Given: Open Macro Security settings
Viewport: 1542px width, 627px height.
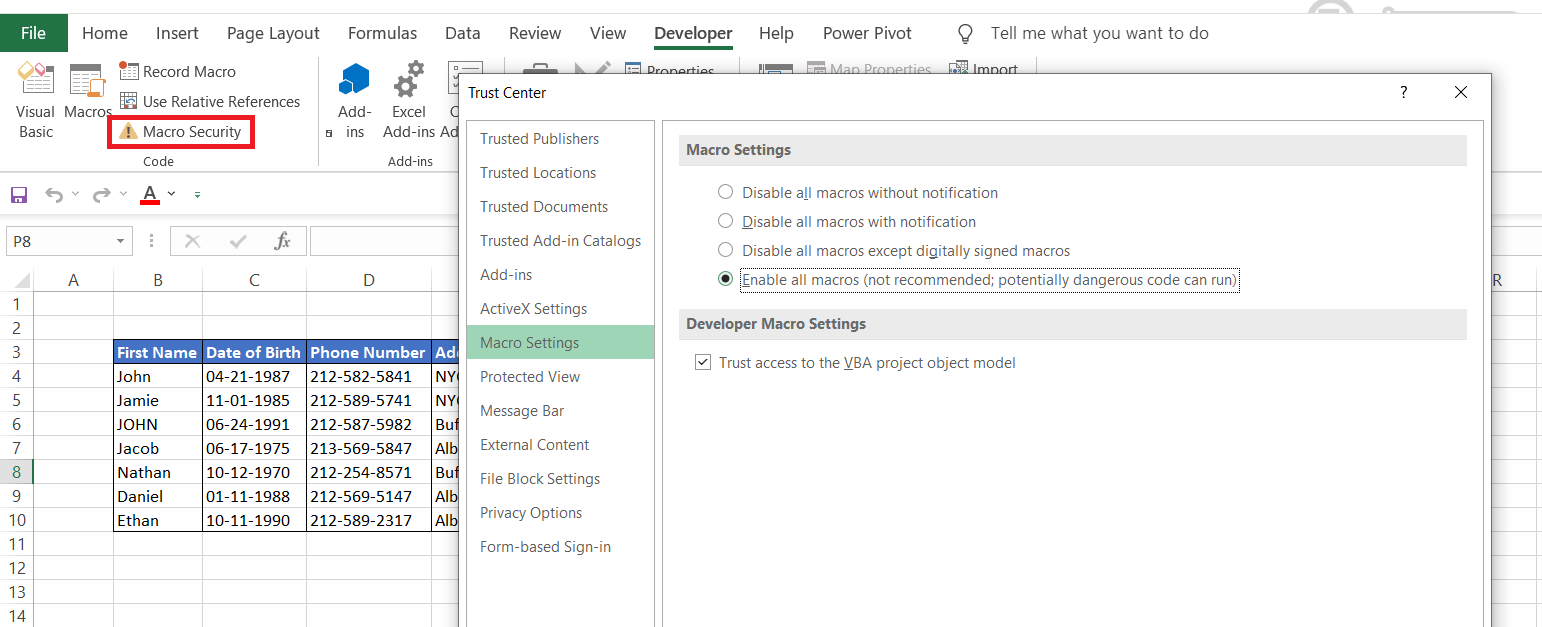Looking at the screenshot, I should coord(181,132).
